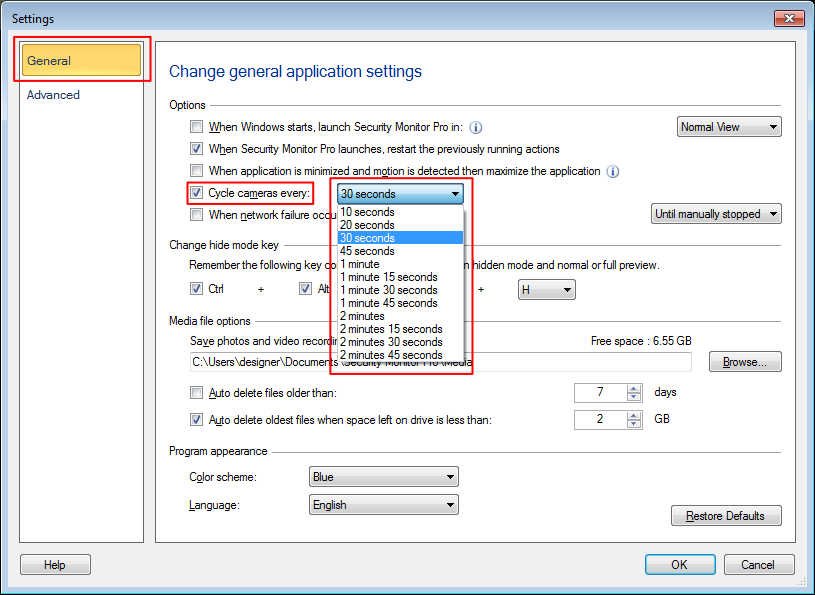815x595 pixels.
Task: Decrease the GB value with down arrow
Action: tap(634, 424)
